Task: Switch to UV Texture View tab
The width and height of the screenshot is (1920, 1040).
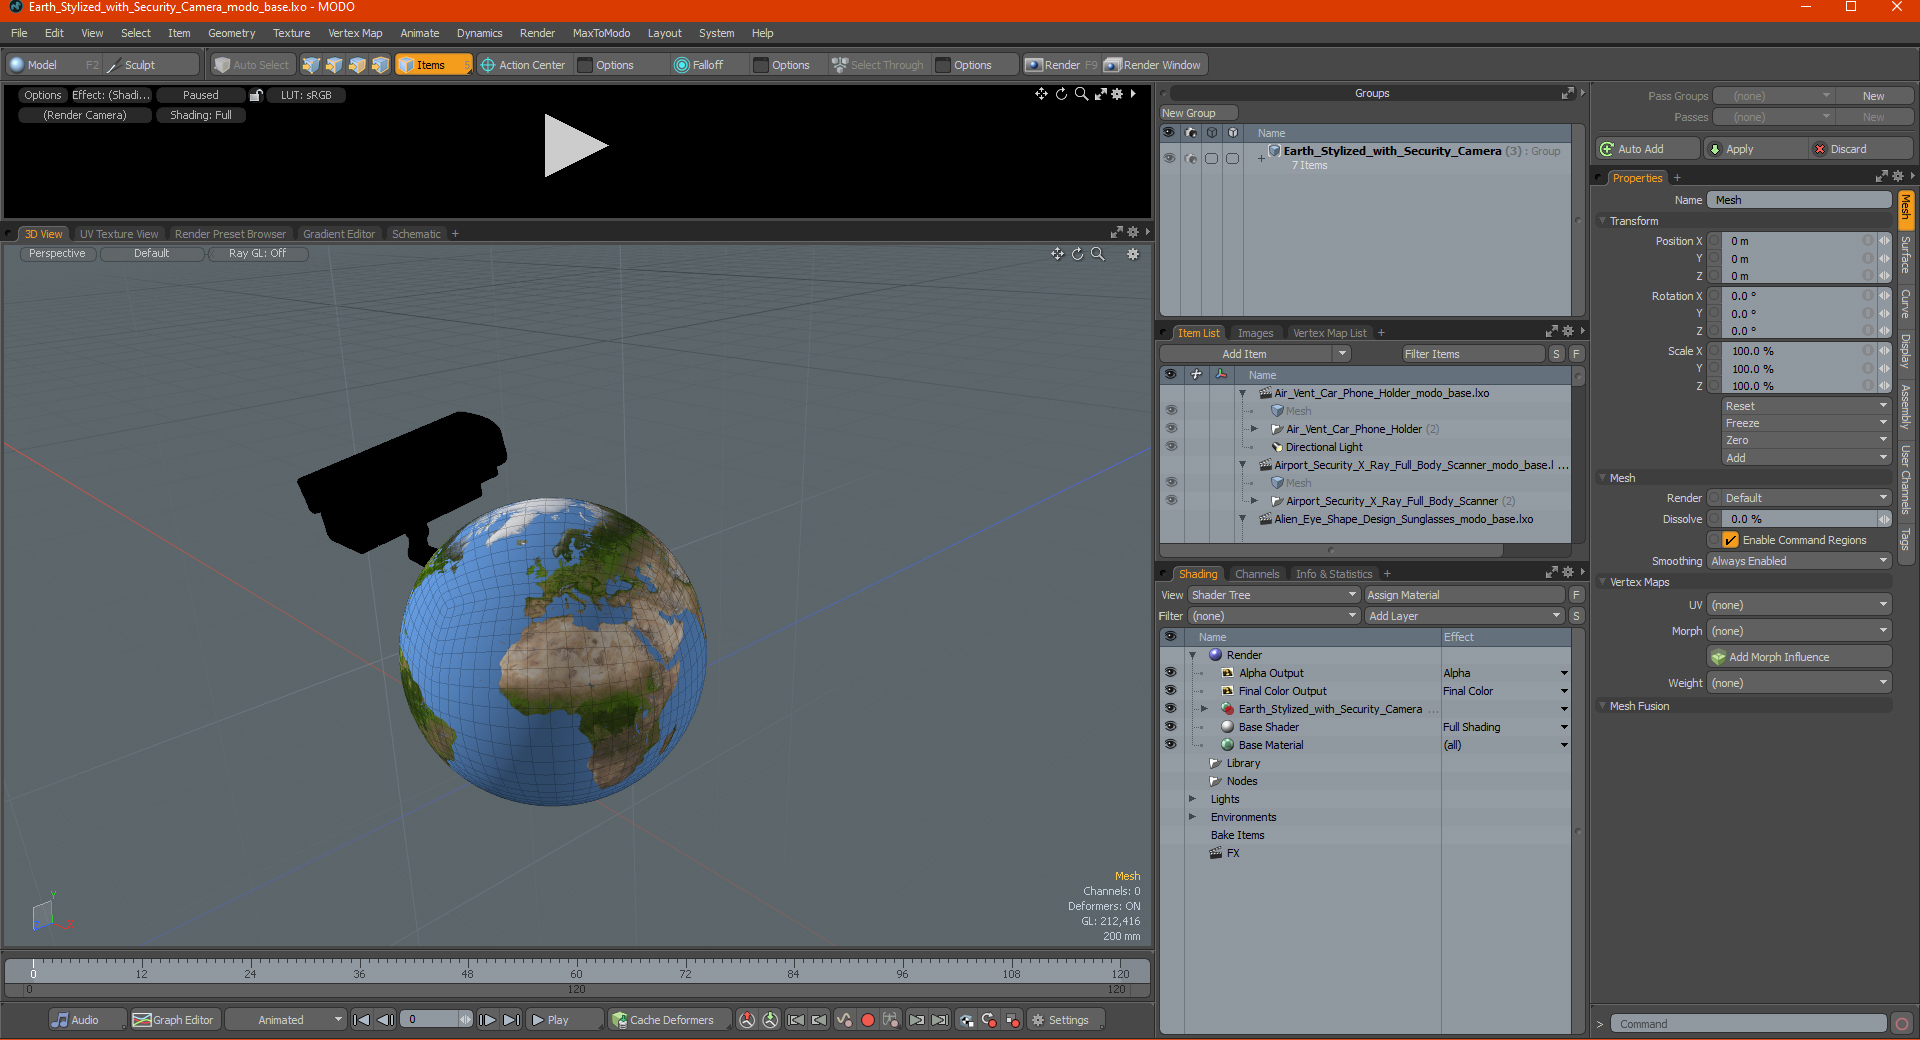Action: click(119, 234)
